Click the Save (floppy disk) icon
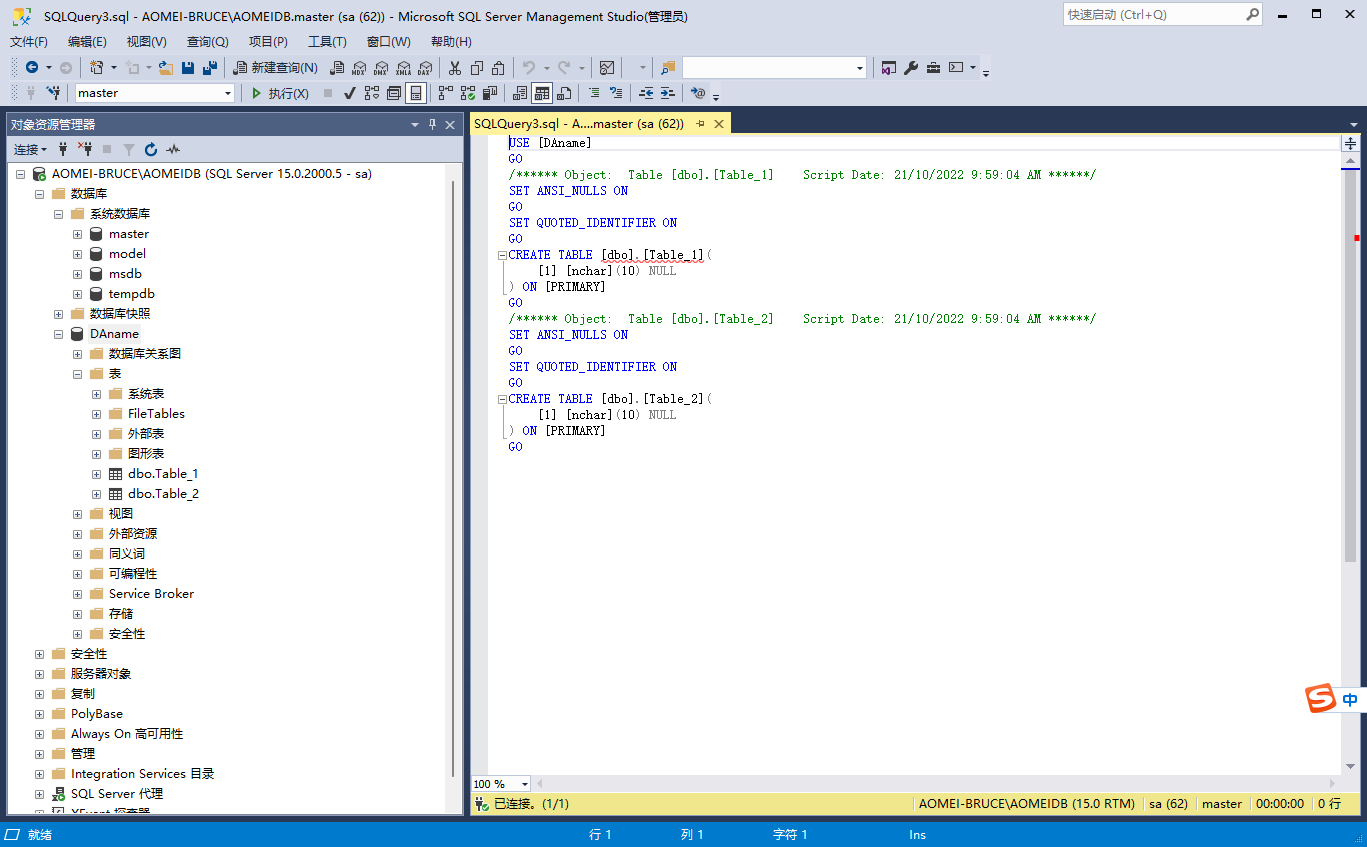 point(188,67)
